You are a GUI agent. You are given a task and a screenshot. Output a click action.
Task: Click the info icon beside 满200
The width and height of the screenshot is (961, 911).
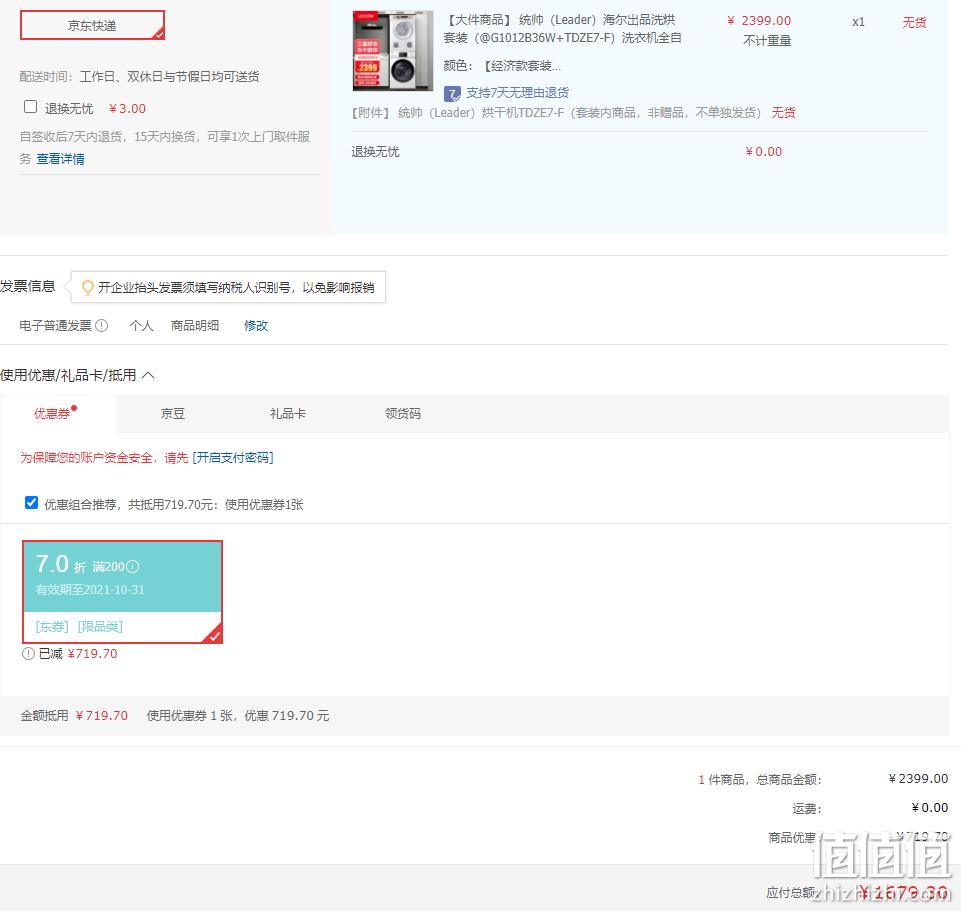[x=132, y=567]
